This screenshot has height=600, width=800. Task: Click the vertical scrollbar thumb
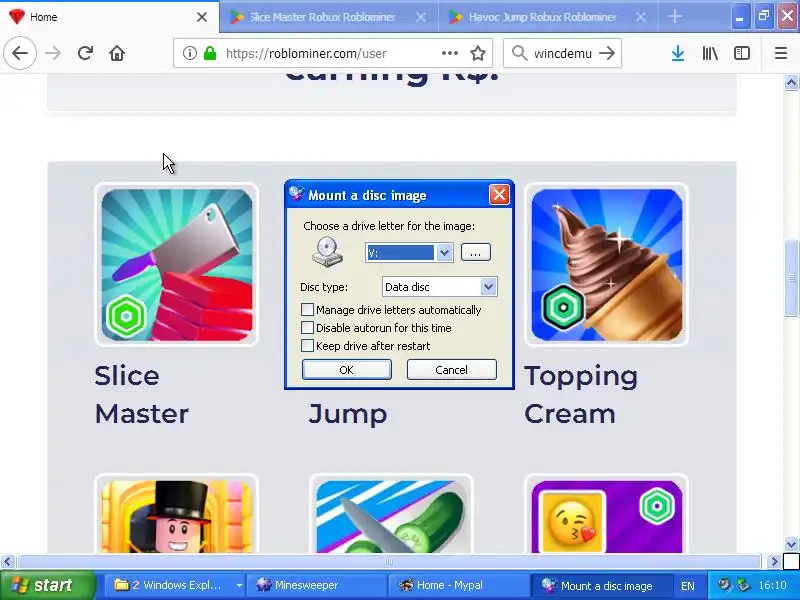[791, 278]
